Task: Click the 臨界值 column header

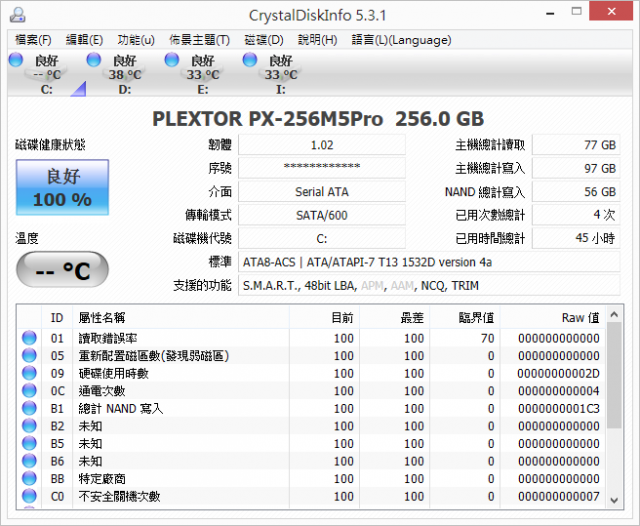Action: (465, 317)
